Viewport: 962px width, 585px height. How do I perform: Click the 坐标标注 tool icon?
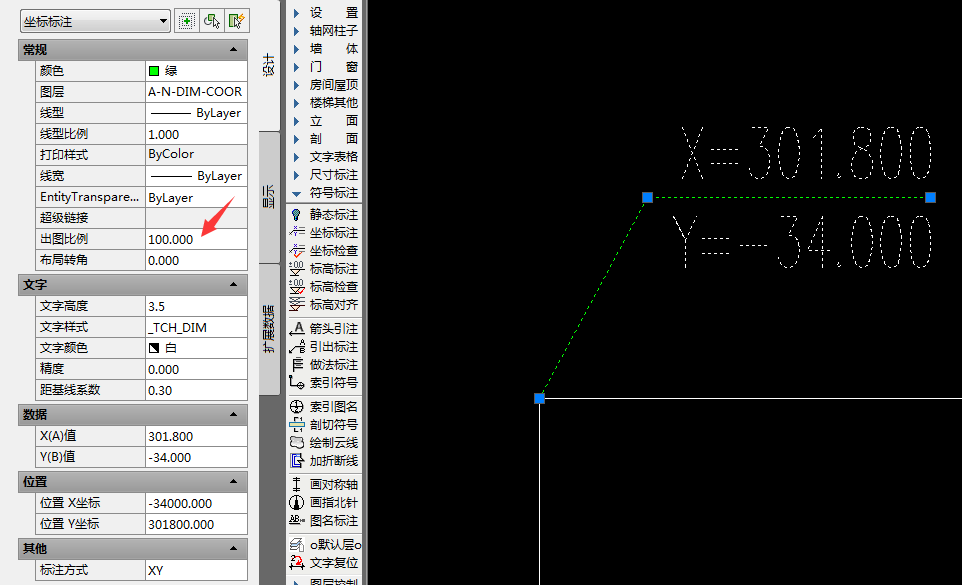(x=296, y=232)
